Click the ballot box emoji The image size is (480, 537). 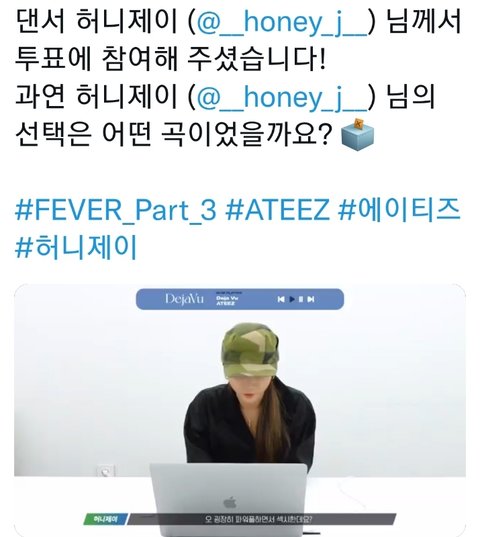[x=358, y=134]
